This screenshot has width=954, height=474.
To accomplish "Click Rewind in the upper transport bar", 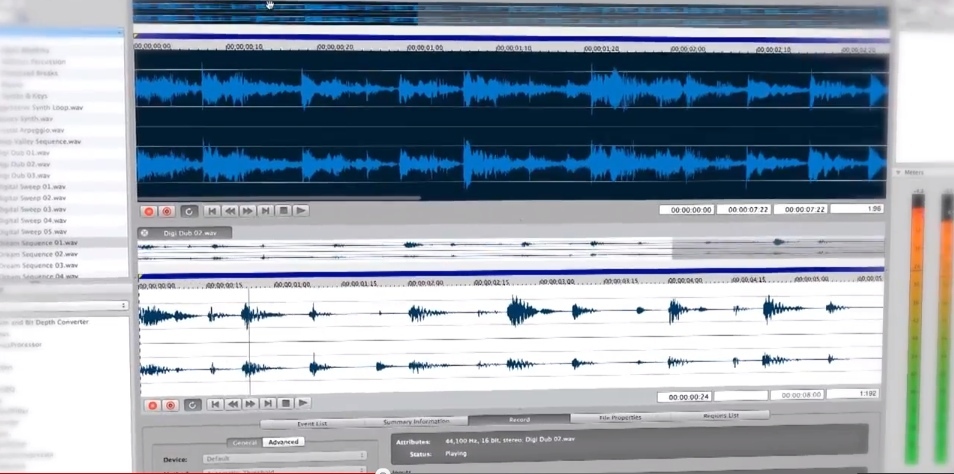I will [x=230, y=211].
